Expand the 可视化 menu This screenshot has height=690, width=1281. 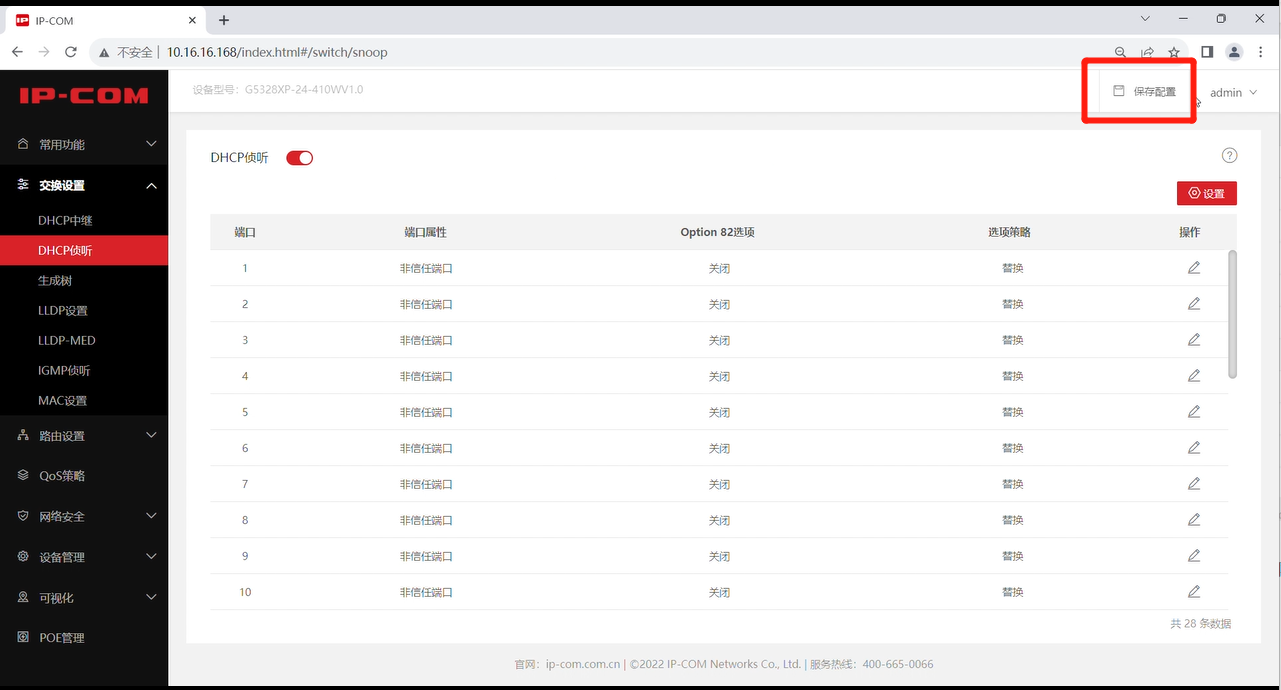pyautogui.click(x=84, y=597)
